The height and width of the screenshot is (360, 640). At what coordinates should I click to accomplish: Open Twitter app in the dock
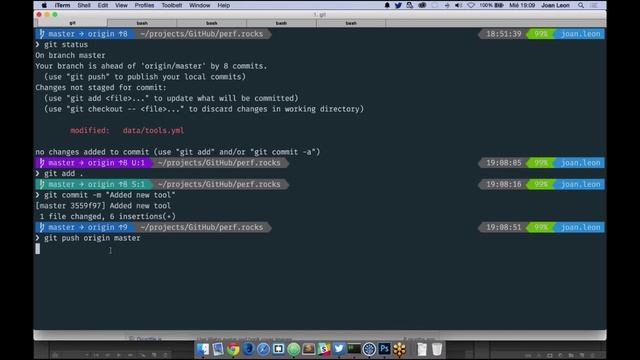[339, 349]
